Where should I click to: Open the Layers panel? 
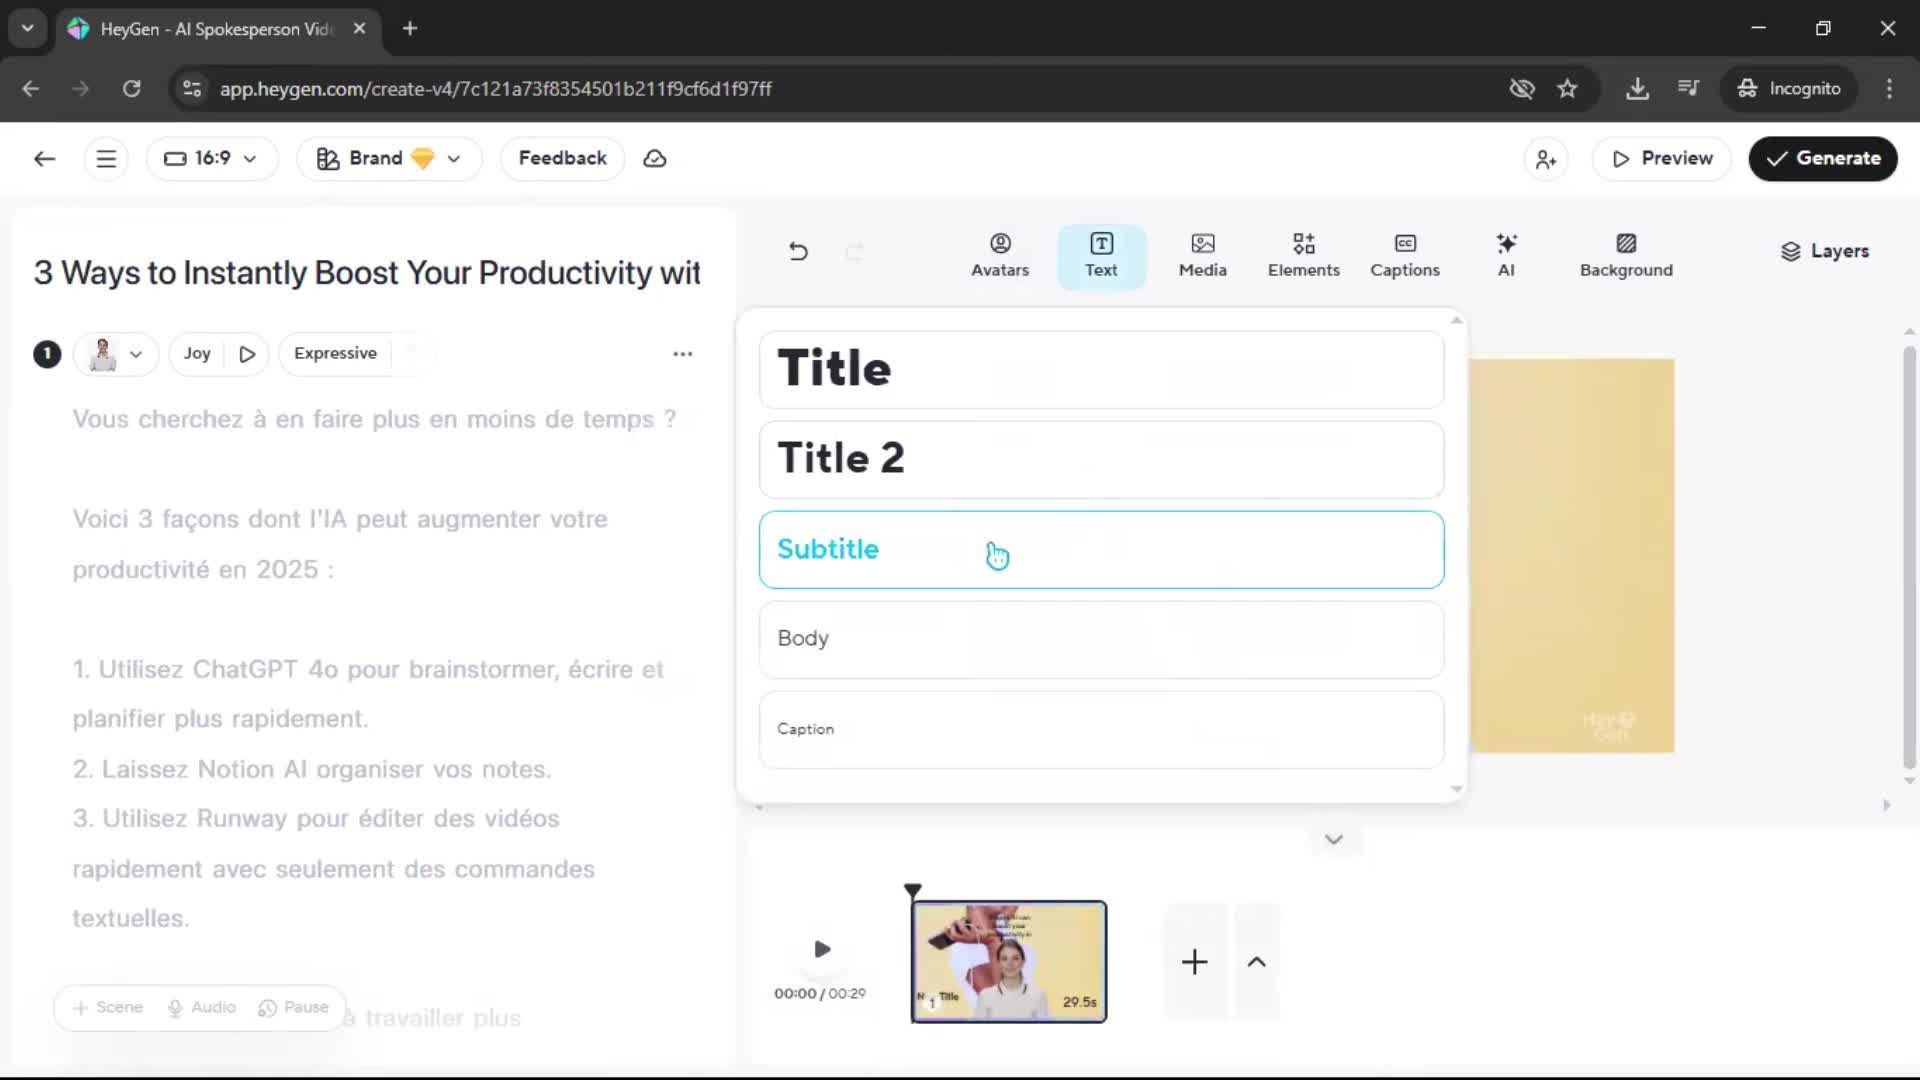(1824, 251)
